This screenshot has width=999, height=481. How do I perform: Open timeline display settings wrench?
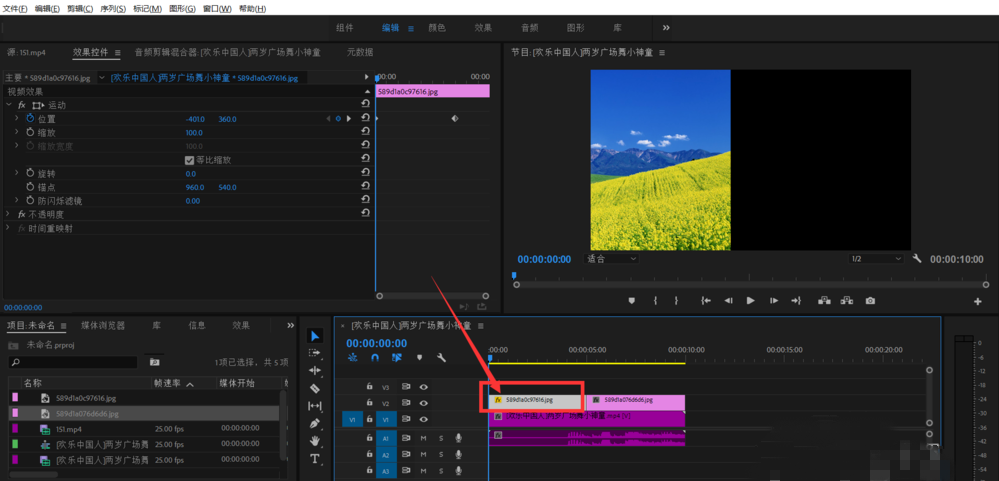pyautogui.click(x=441, y=357)
